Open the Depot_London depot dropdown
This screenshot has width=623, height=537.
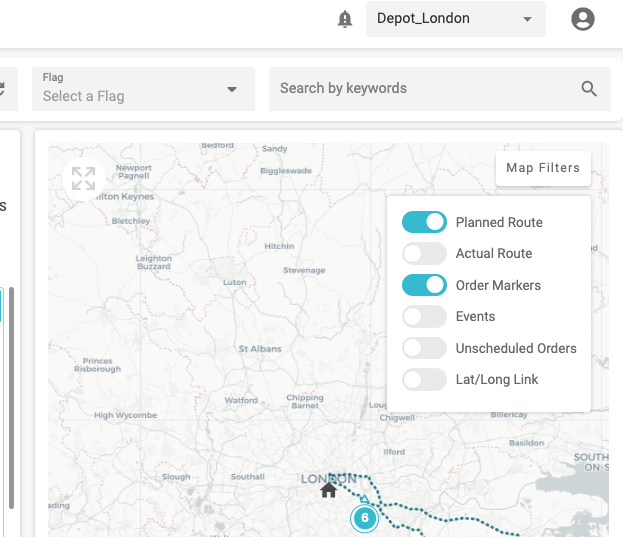pos(455,19)
